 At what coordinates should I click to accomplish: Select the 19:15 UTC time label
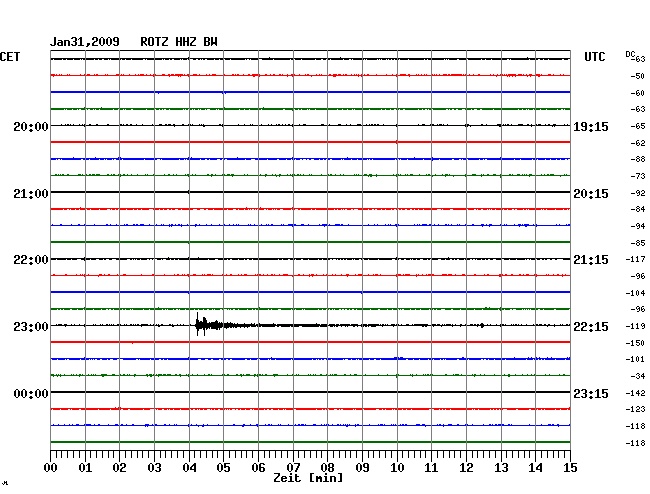(x=591, y=126)
